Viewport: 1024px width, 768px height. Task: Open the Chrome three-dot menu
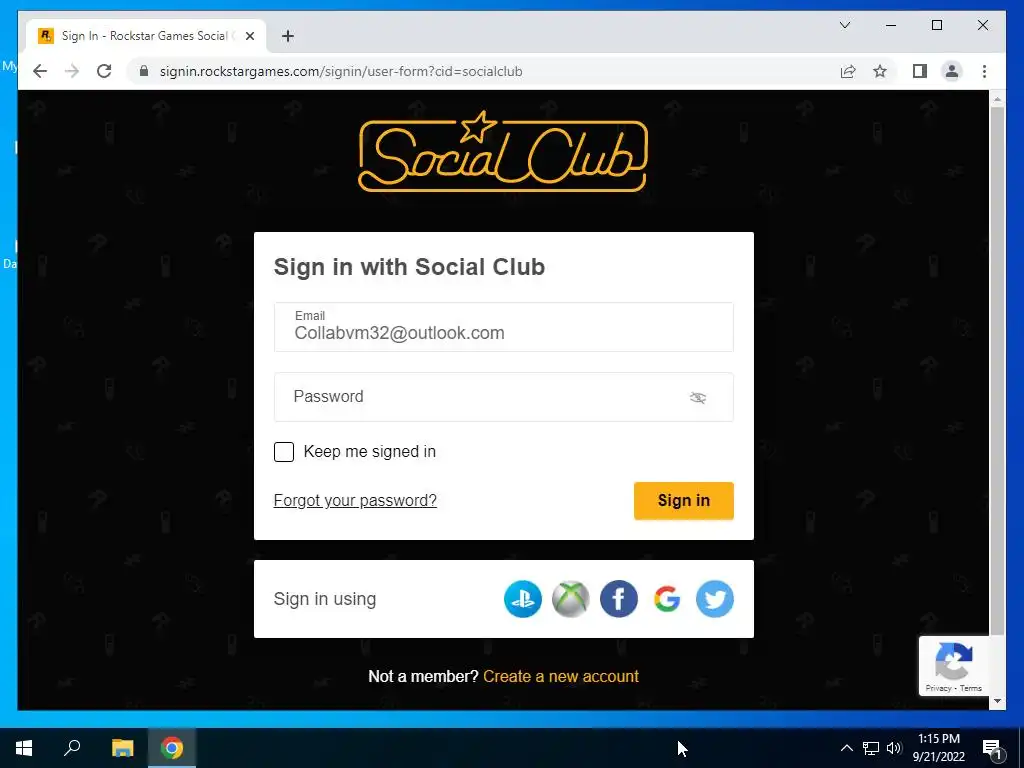[984, 71]
